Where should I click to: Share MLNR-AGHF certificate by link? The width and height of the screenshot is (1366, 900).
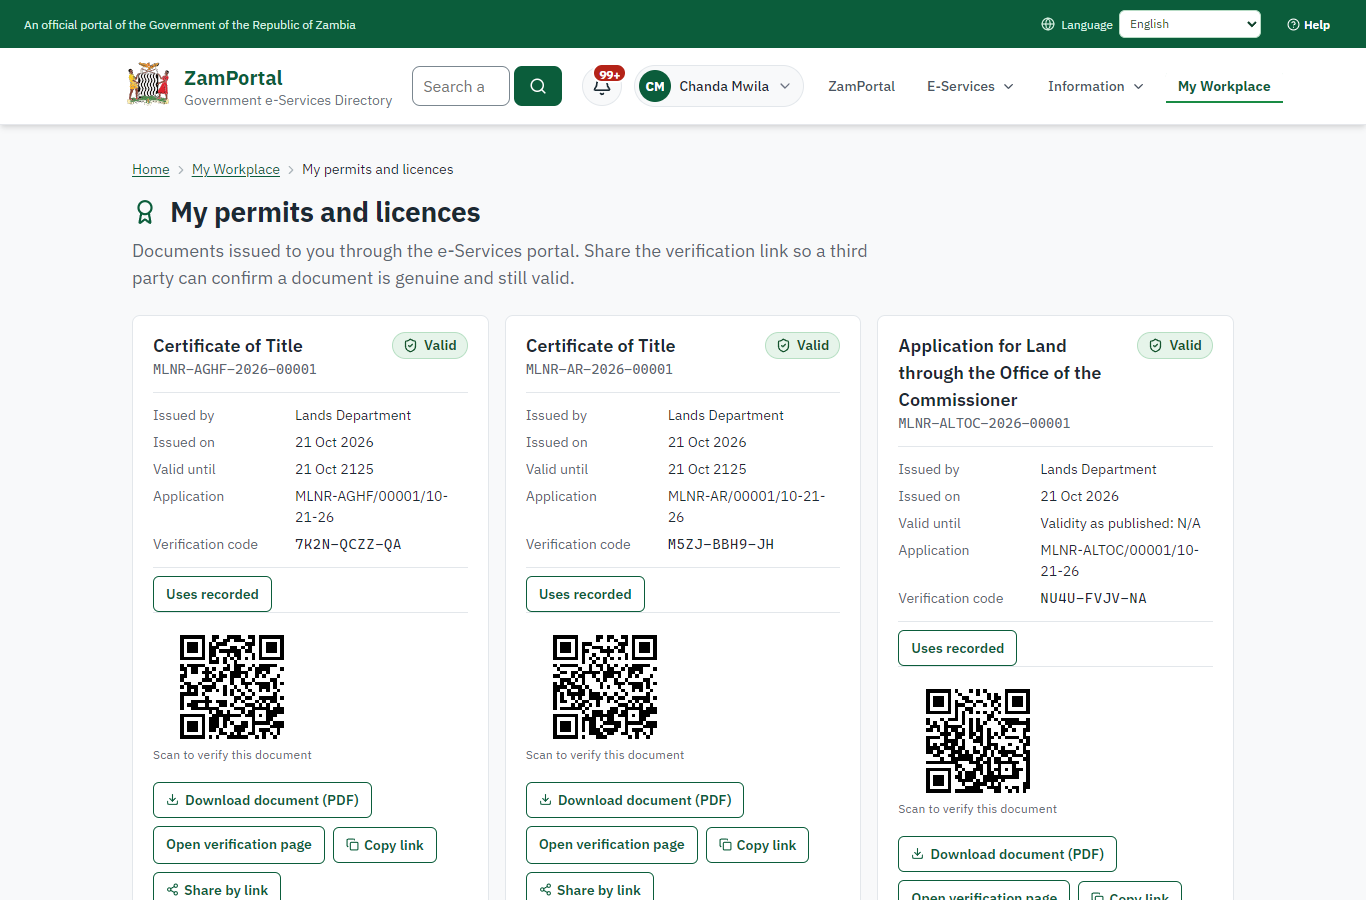click(217, 888)
